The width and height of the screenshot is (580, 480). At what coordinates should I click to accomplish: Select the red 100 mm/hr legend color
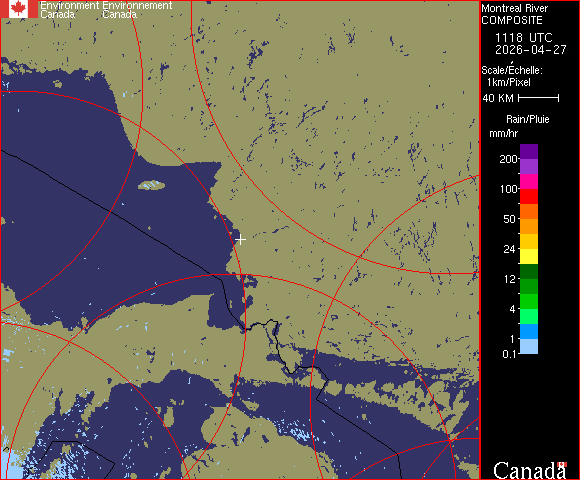click(x=529, y=196)
